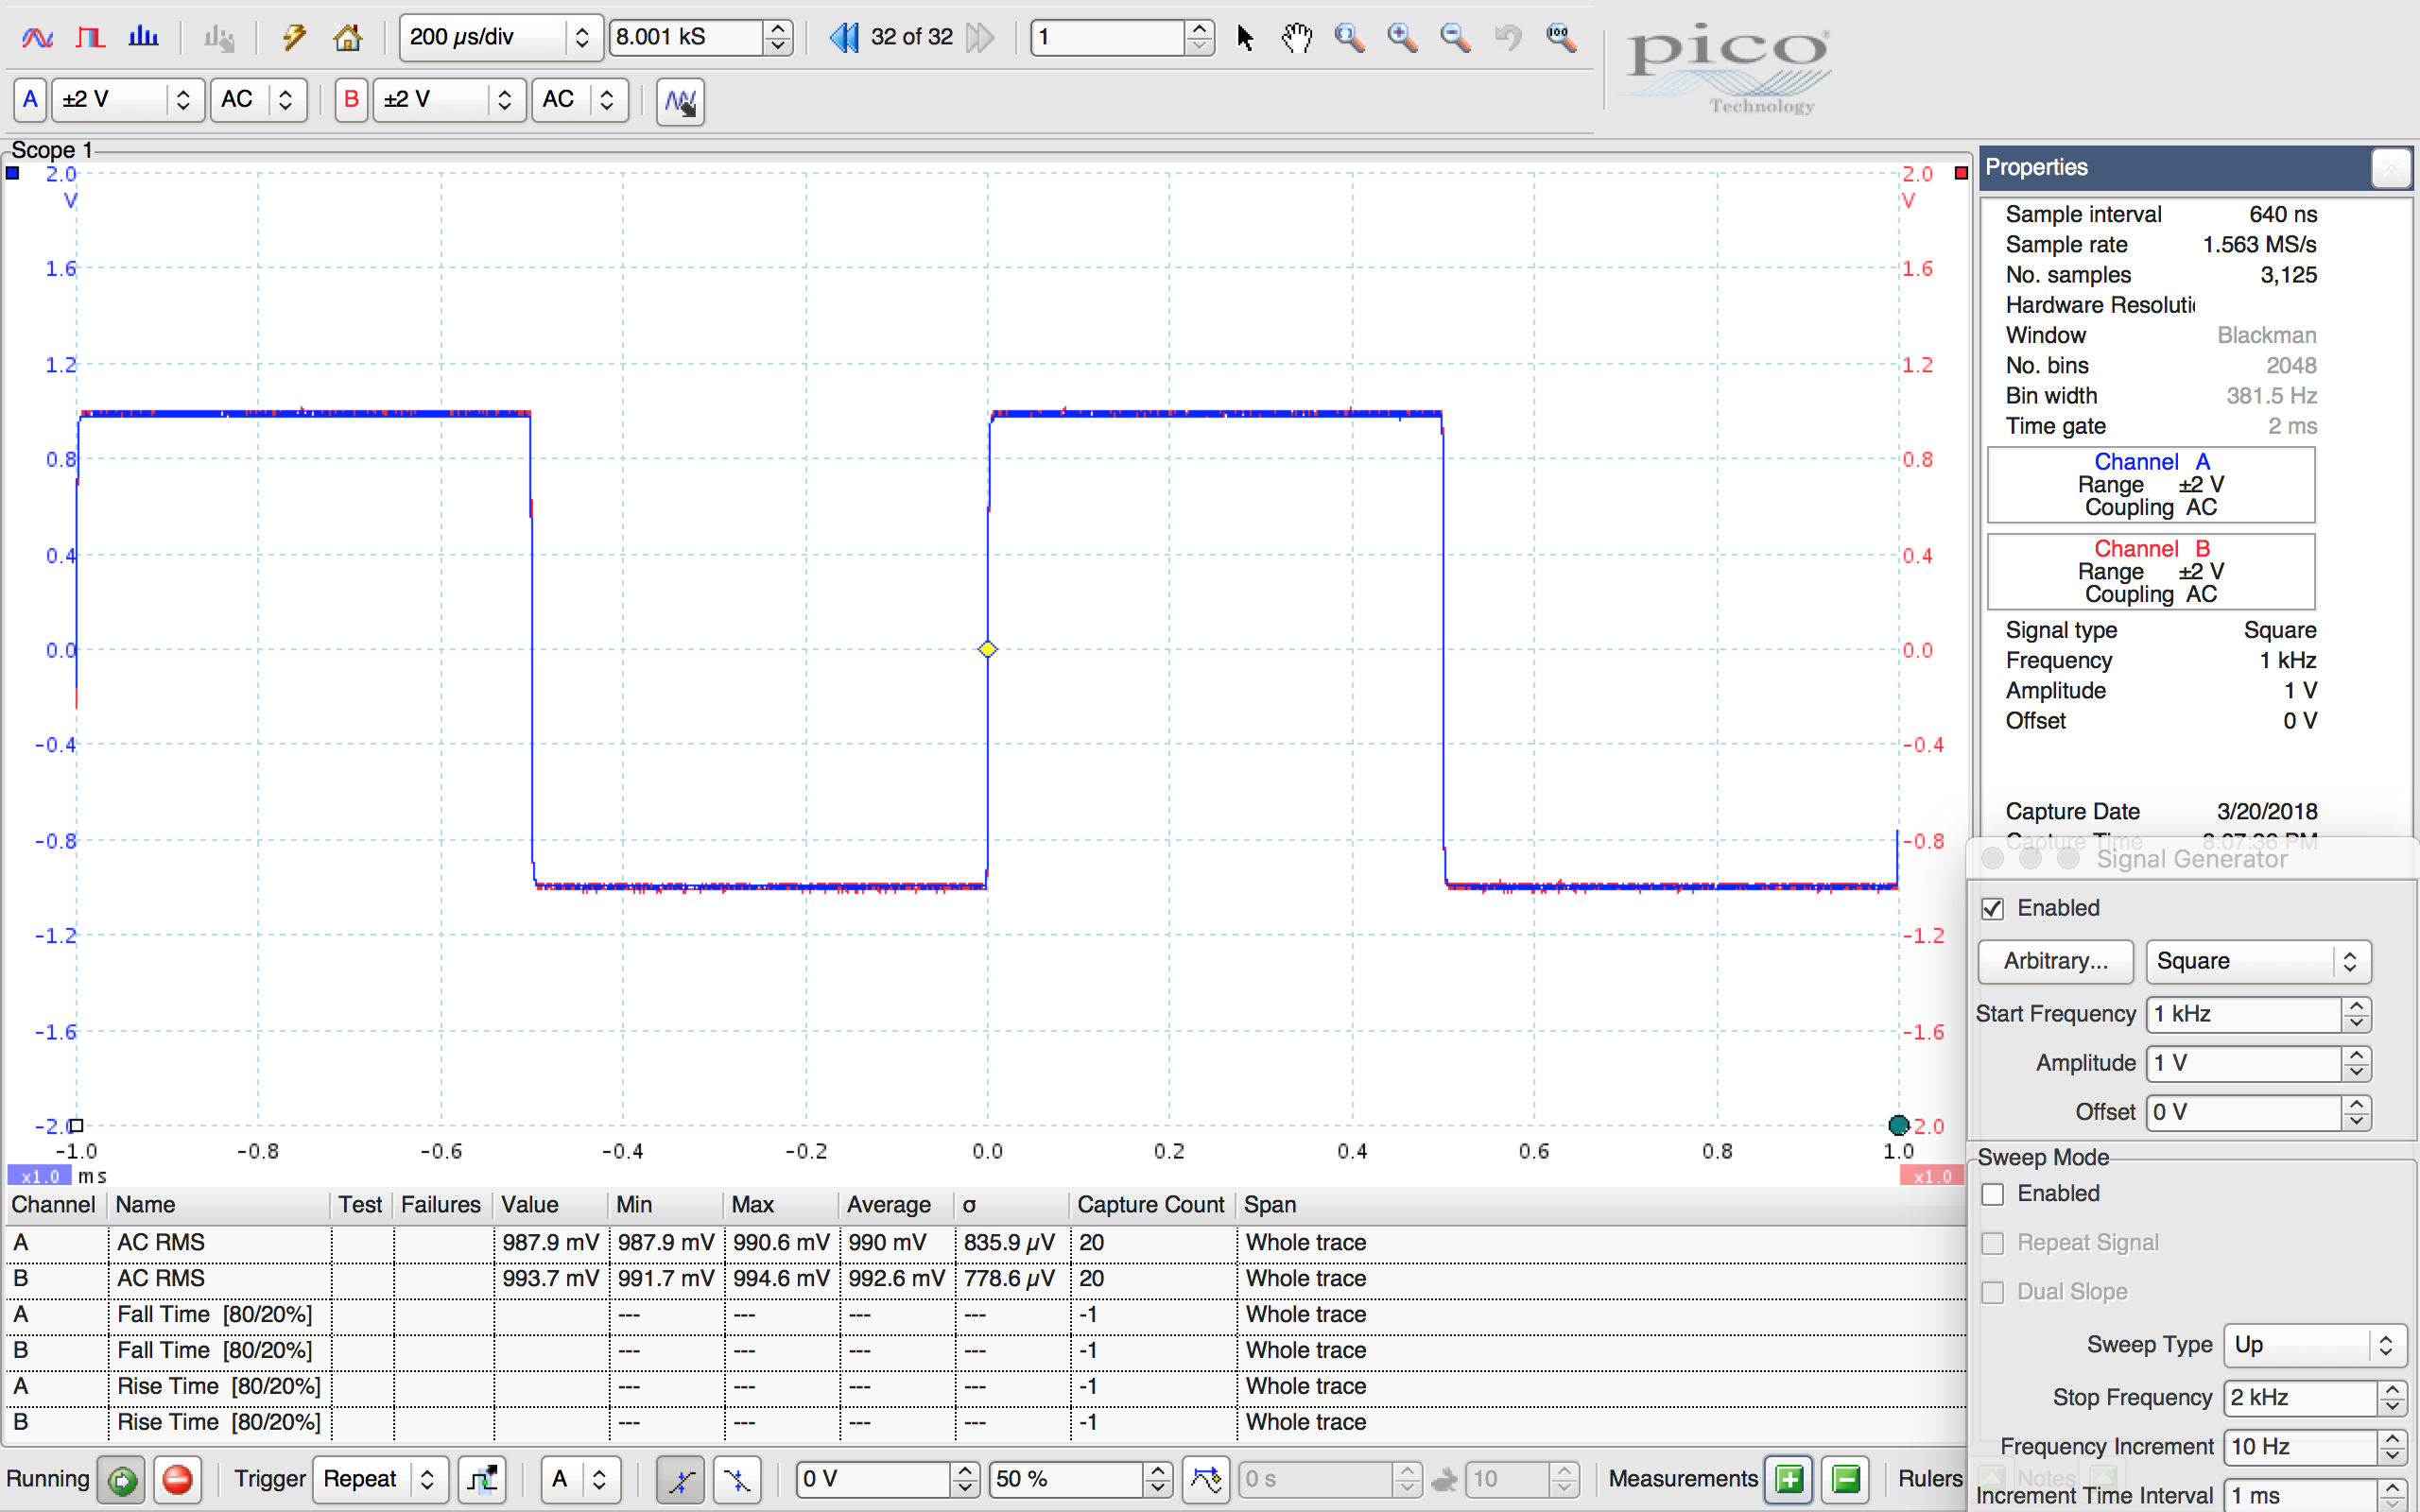Select rising edge trigger icon
The width and height of the screenshot is (2420, 1512).
click(x=681, y=1479)
